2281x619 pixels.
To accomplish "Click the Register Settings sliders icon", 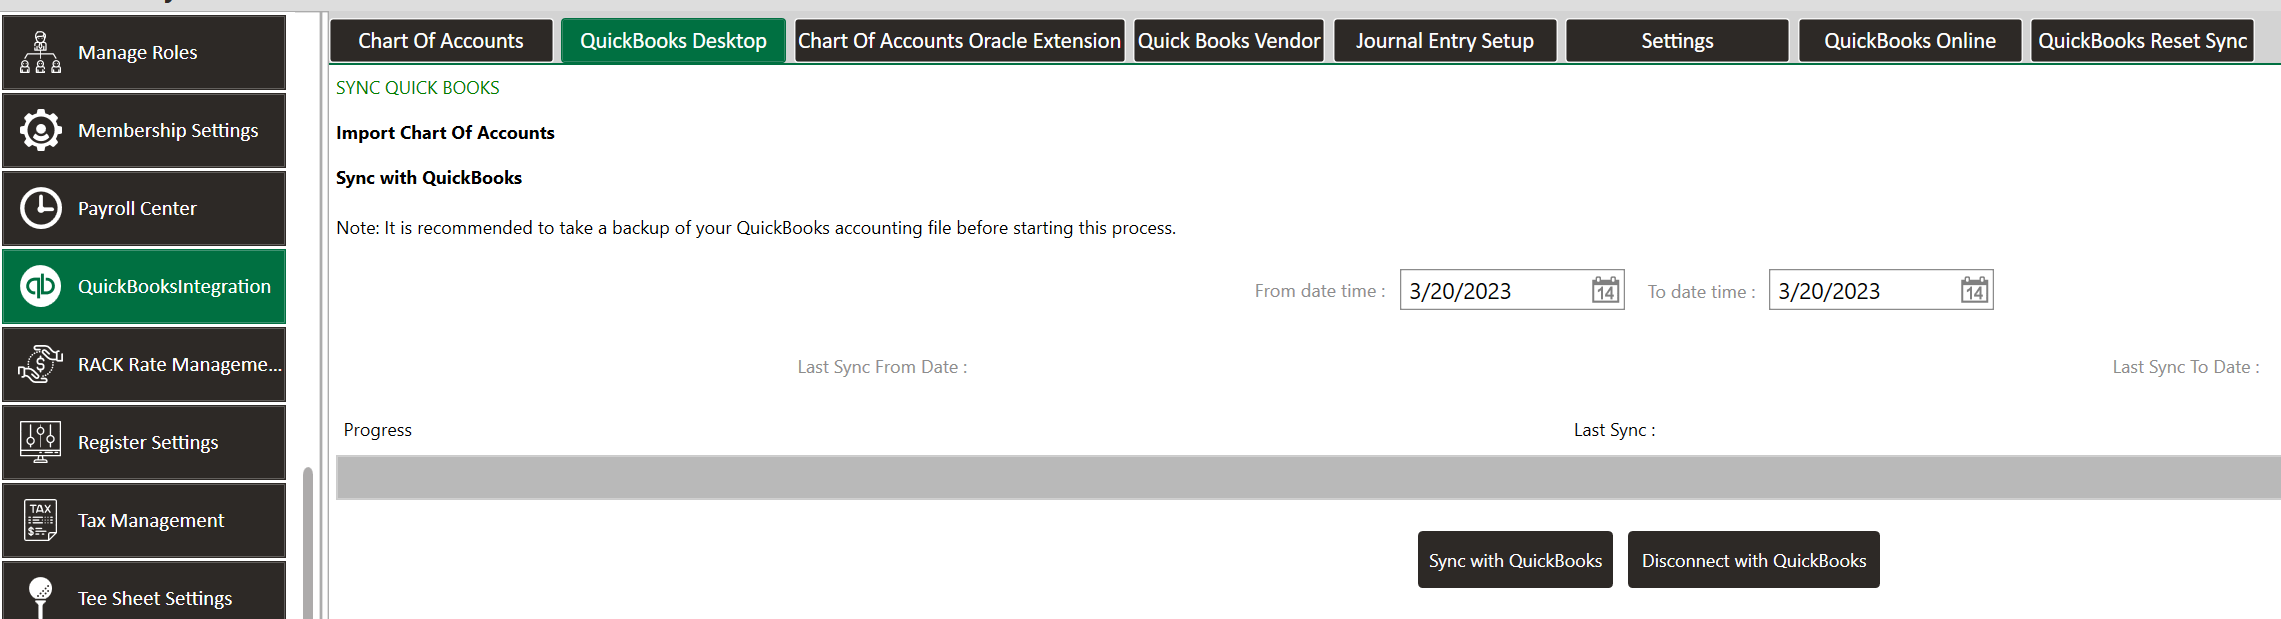I will [x=40, y=442].
